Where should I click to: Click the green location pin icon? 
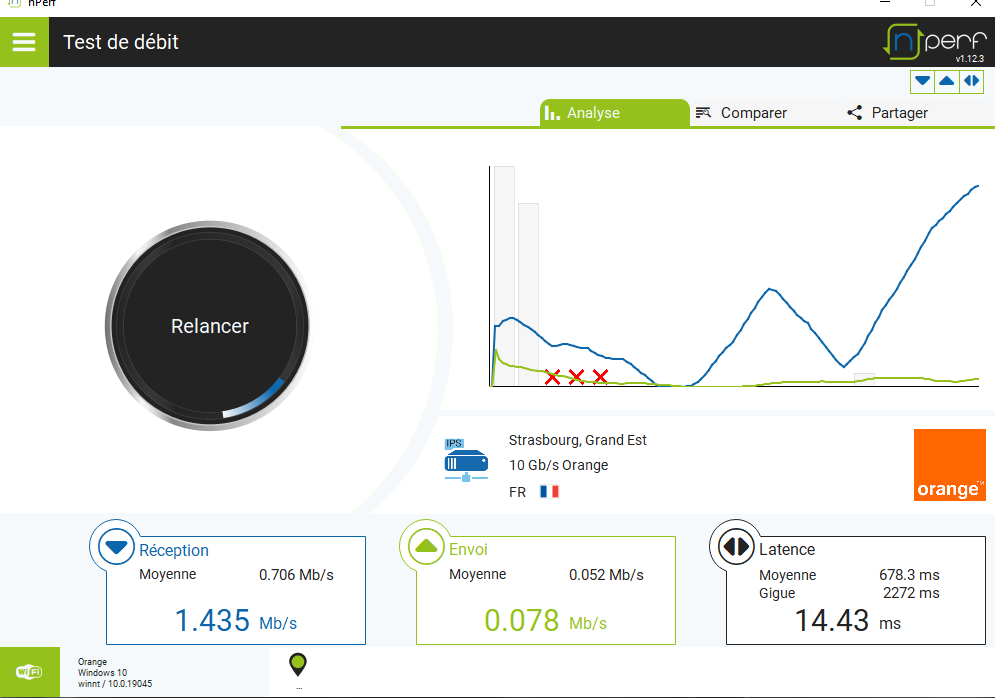point(297,664)
